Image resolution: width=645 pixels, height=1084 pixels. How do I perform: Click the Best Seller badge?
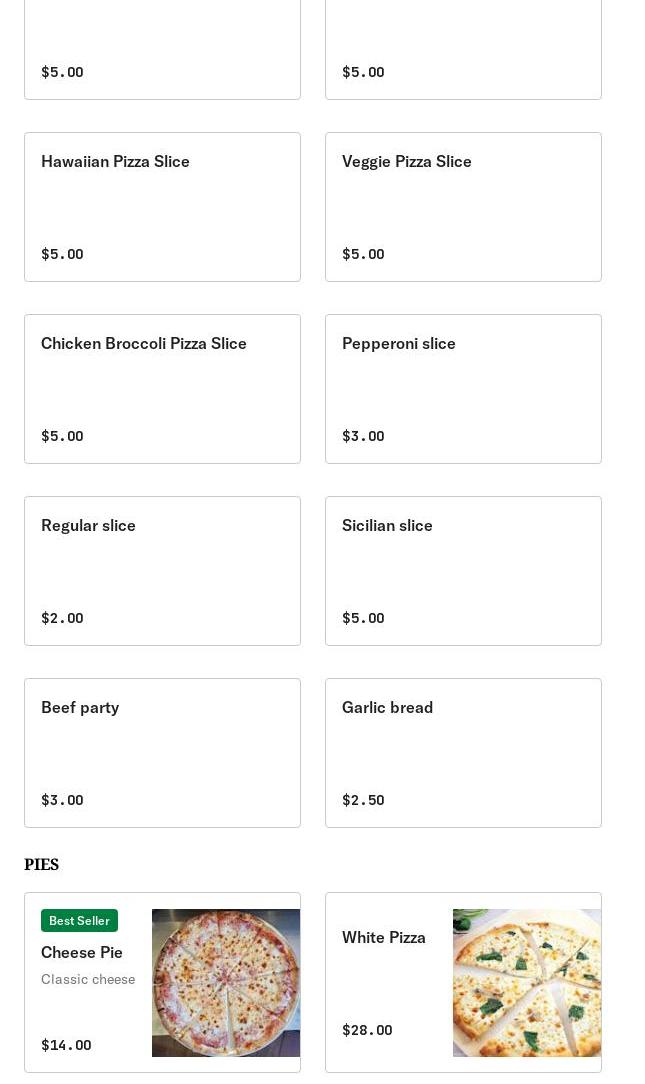pyautogui.click(x=79, y=920)
